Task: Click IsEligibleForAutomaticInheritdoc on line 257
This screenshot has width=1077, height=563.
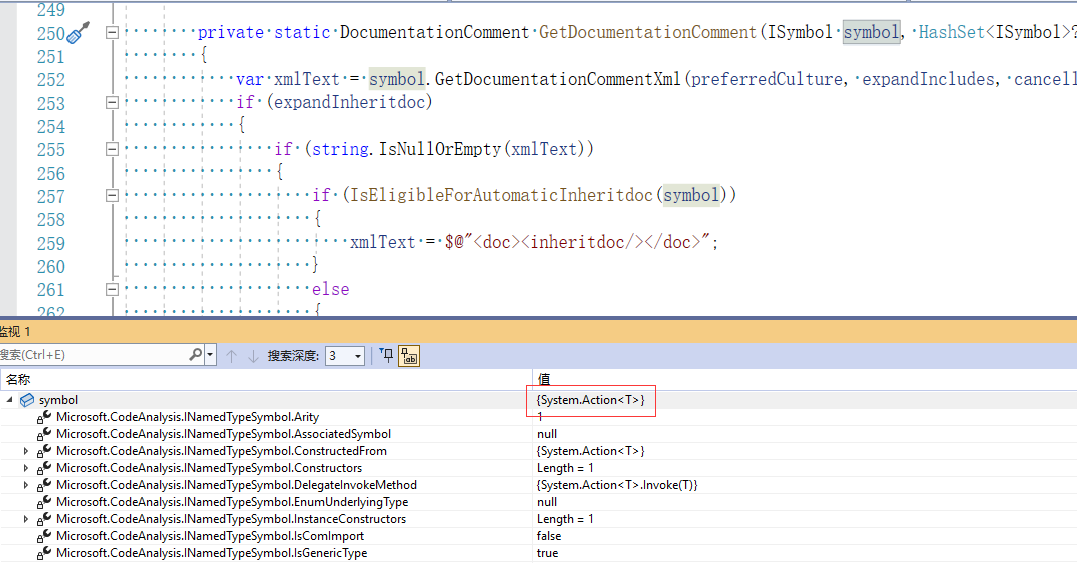Action: pos(501,196)
